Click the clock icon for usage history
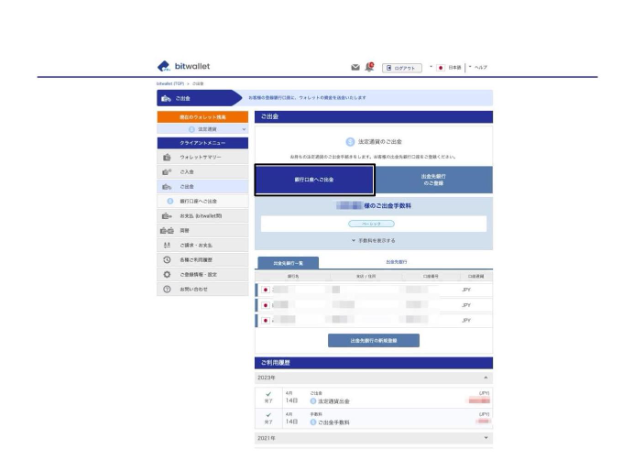 [166, 259]
